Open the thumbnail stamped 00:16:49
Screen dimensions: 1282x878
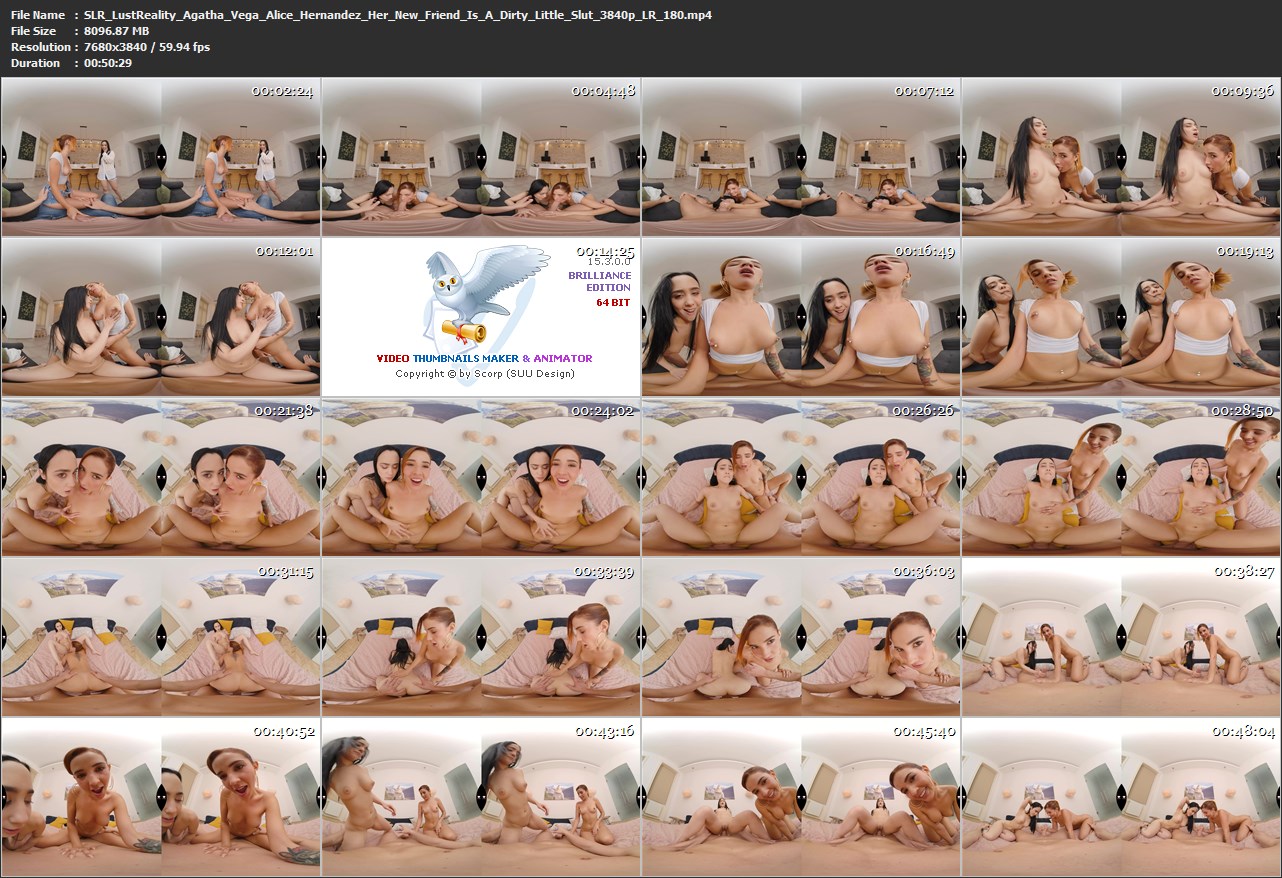pos(801,317)
